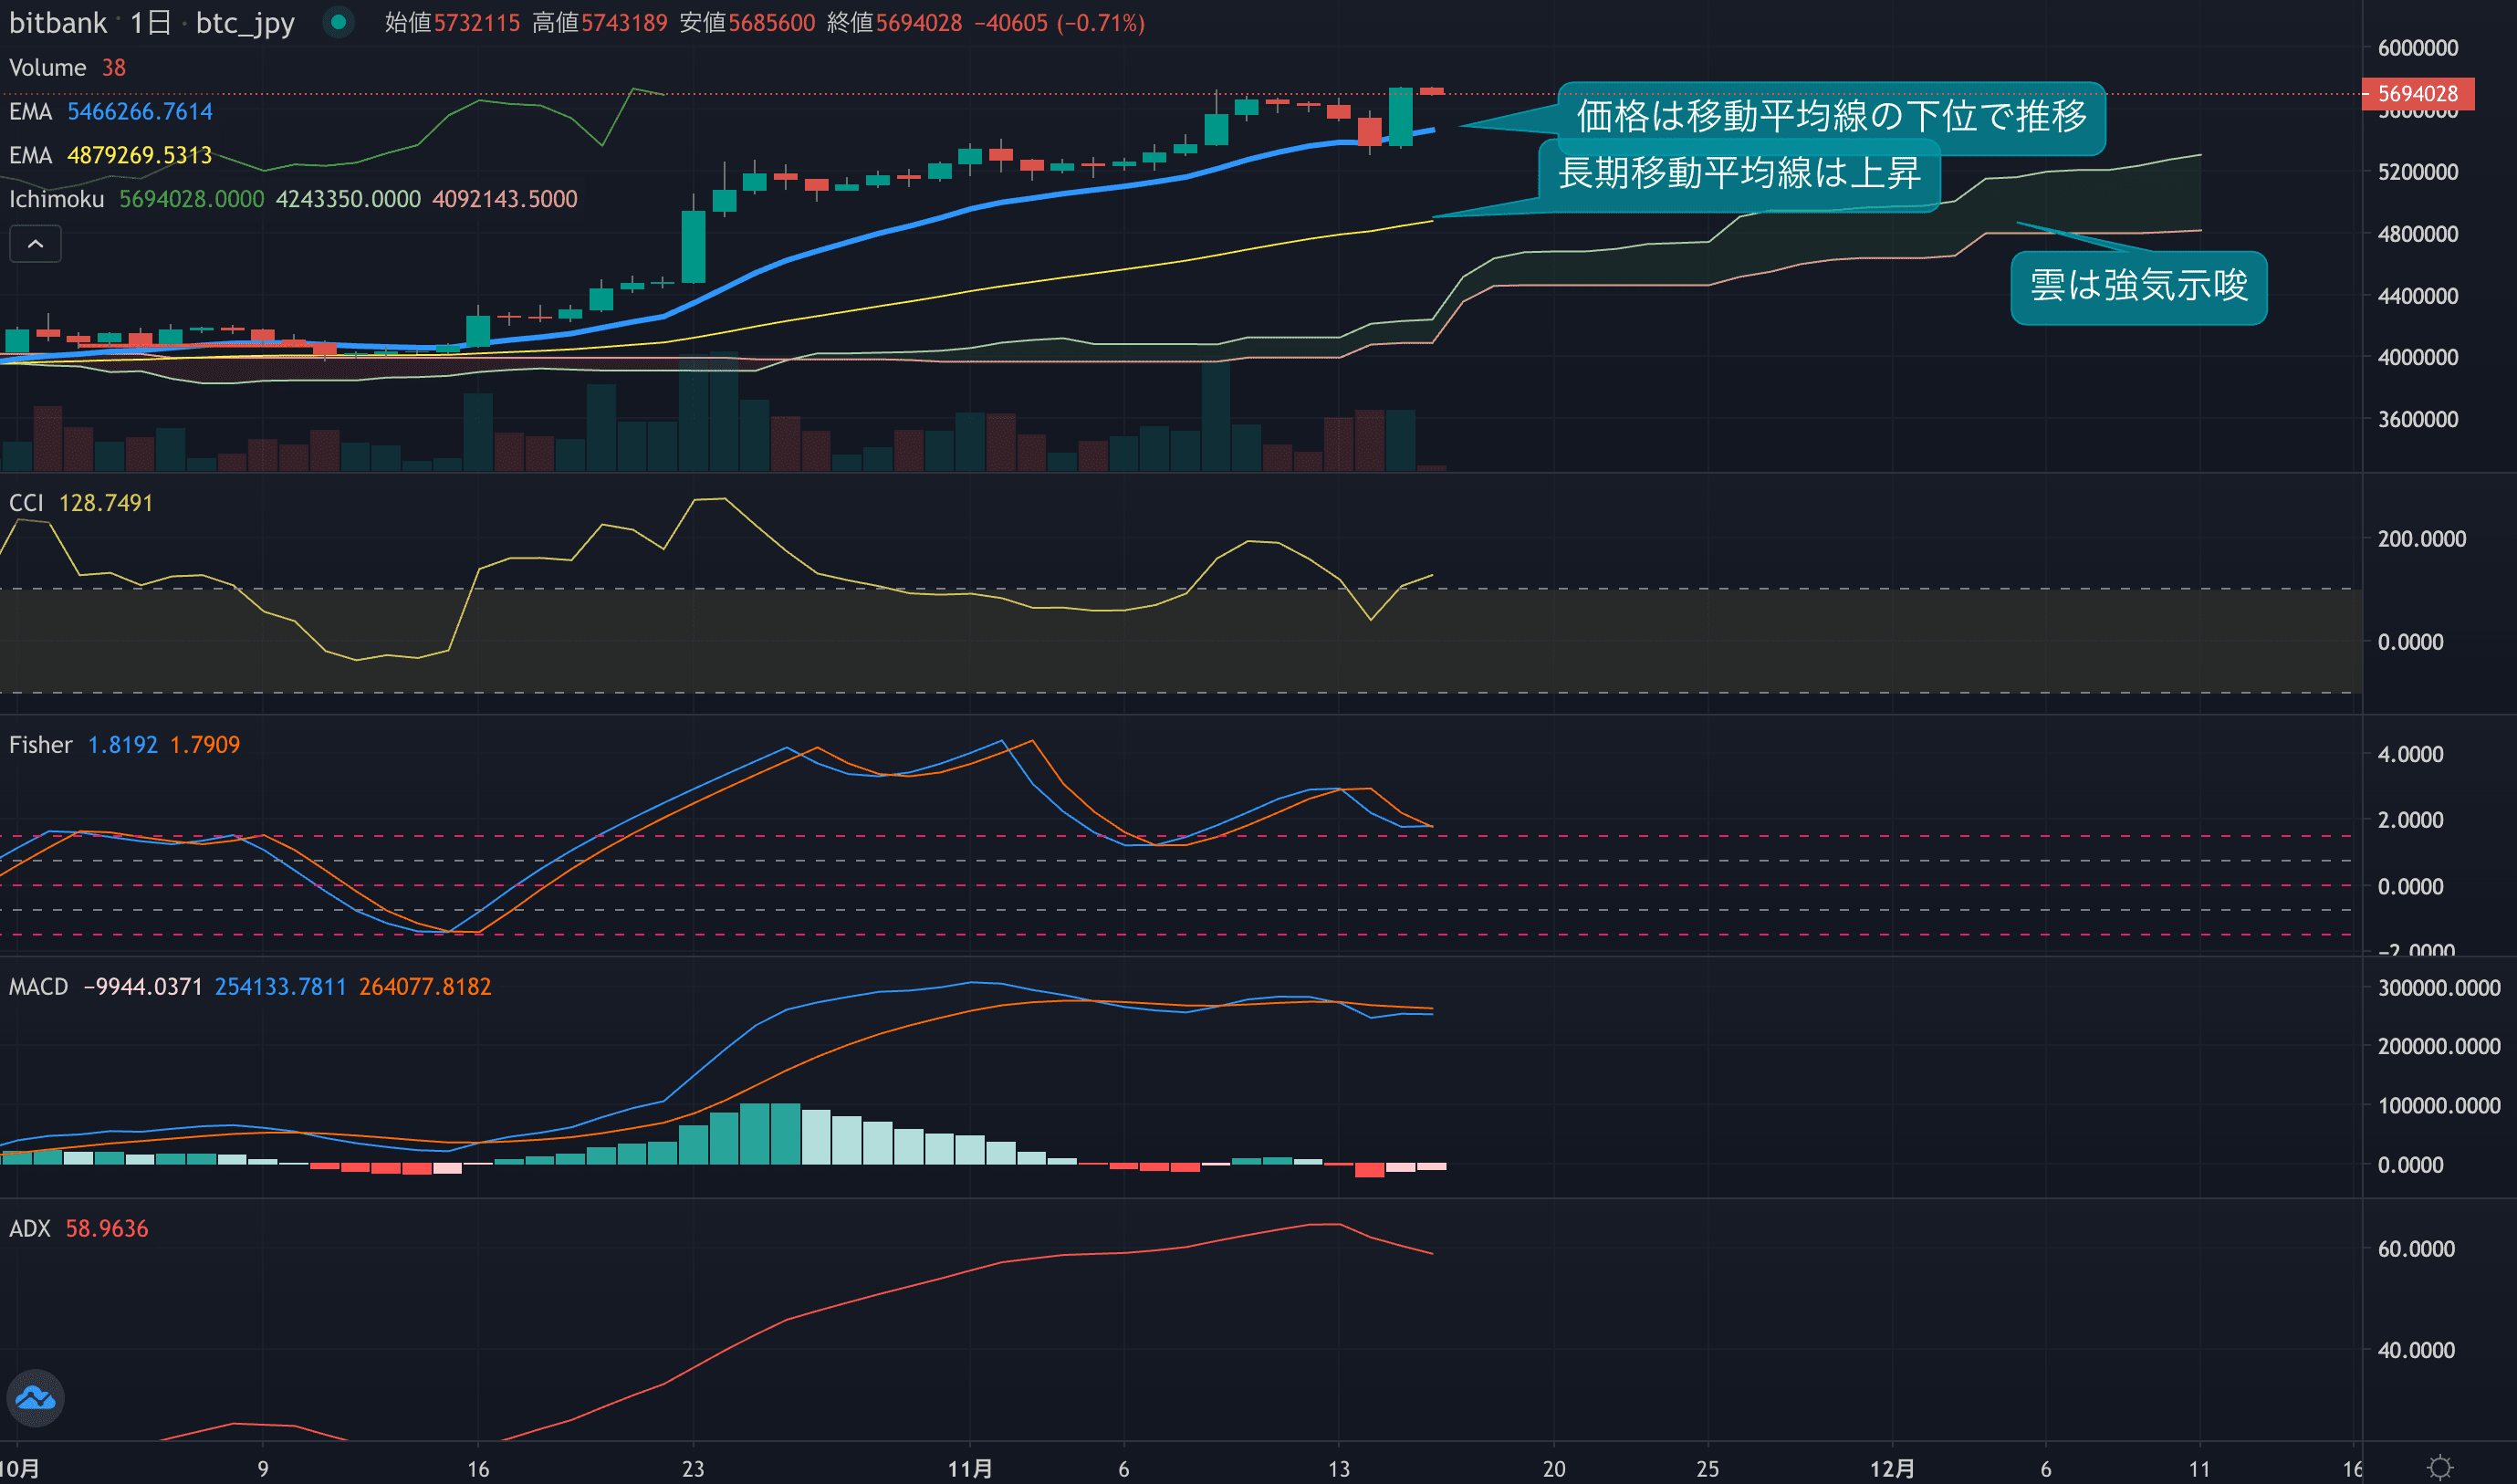Click the green market status dot
This screenshot has width=2517, height=1484.
[338, 22]
